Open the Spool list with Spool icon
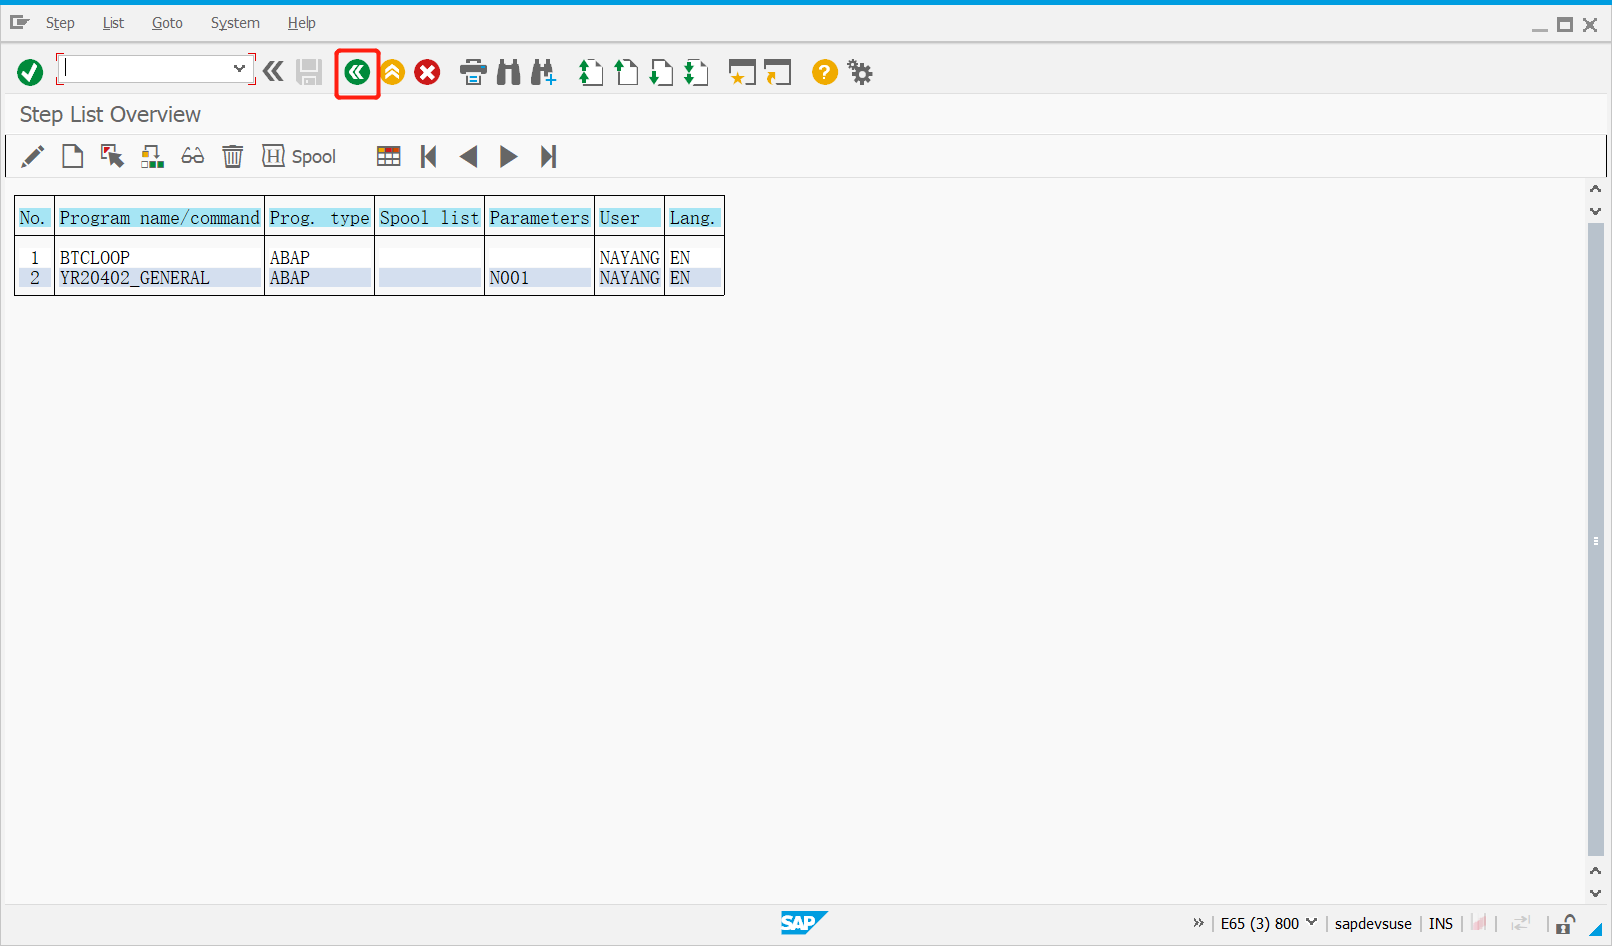 pyautogui.click(x=298, y=156)
